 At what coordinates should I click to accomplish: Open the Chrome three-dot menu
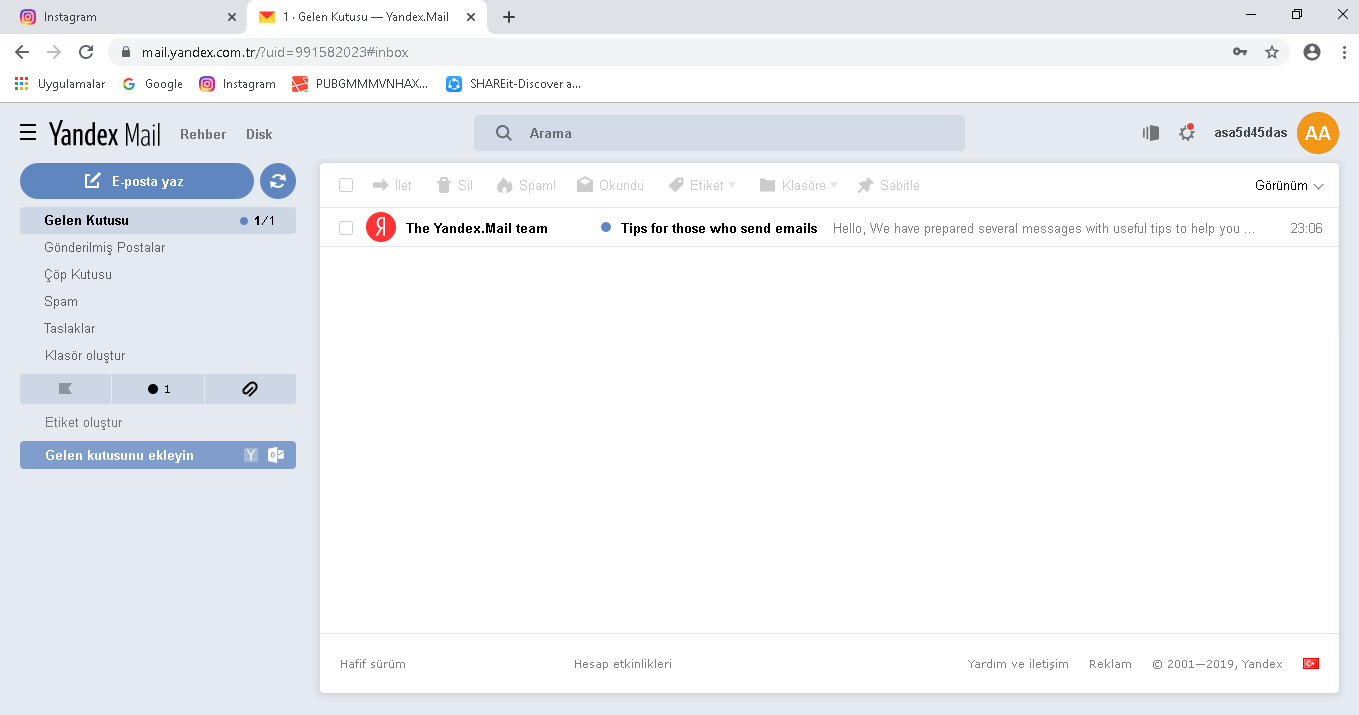(1344, 52)
